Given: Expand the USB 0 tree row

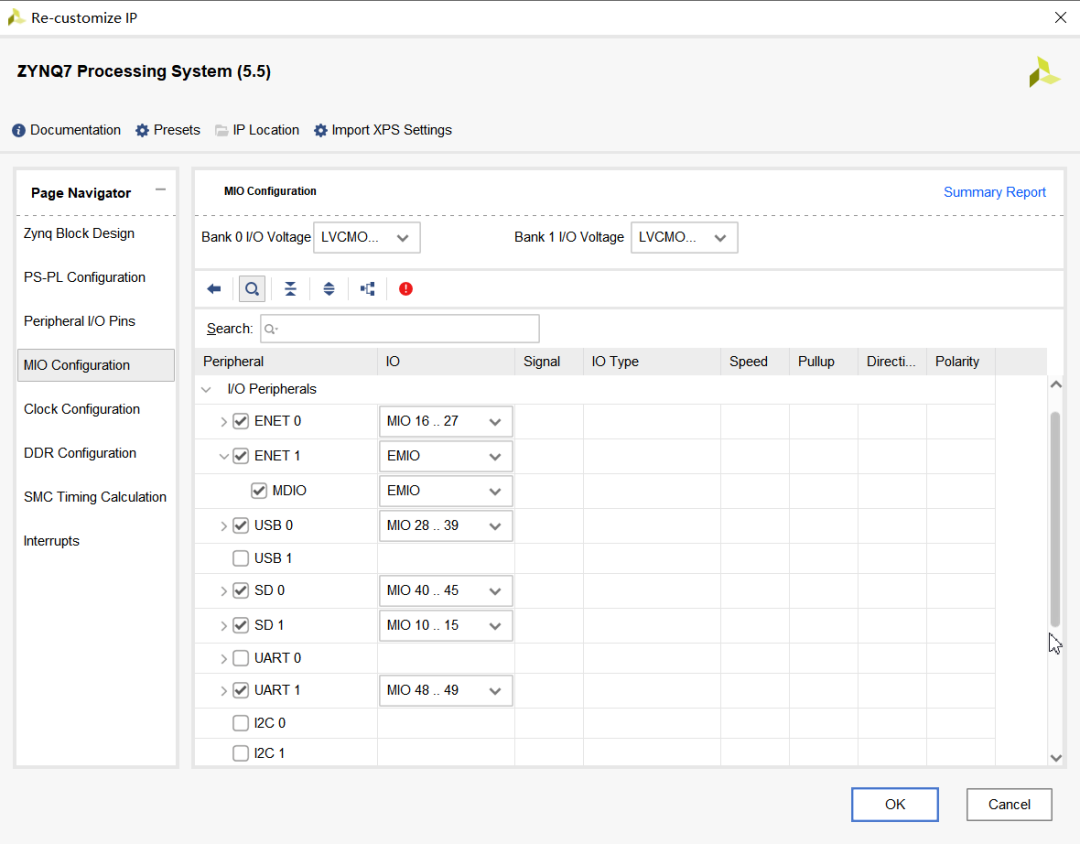Looking at the screenshot, I should 223,526.
